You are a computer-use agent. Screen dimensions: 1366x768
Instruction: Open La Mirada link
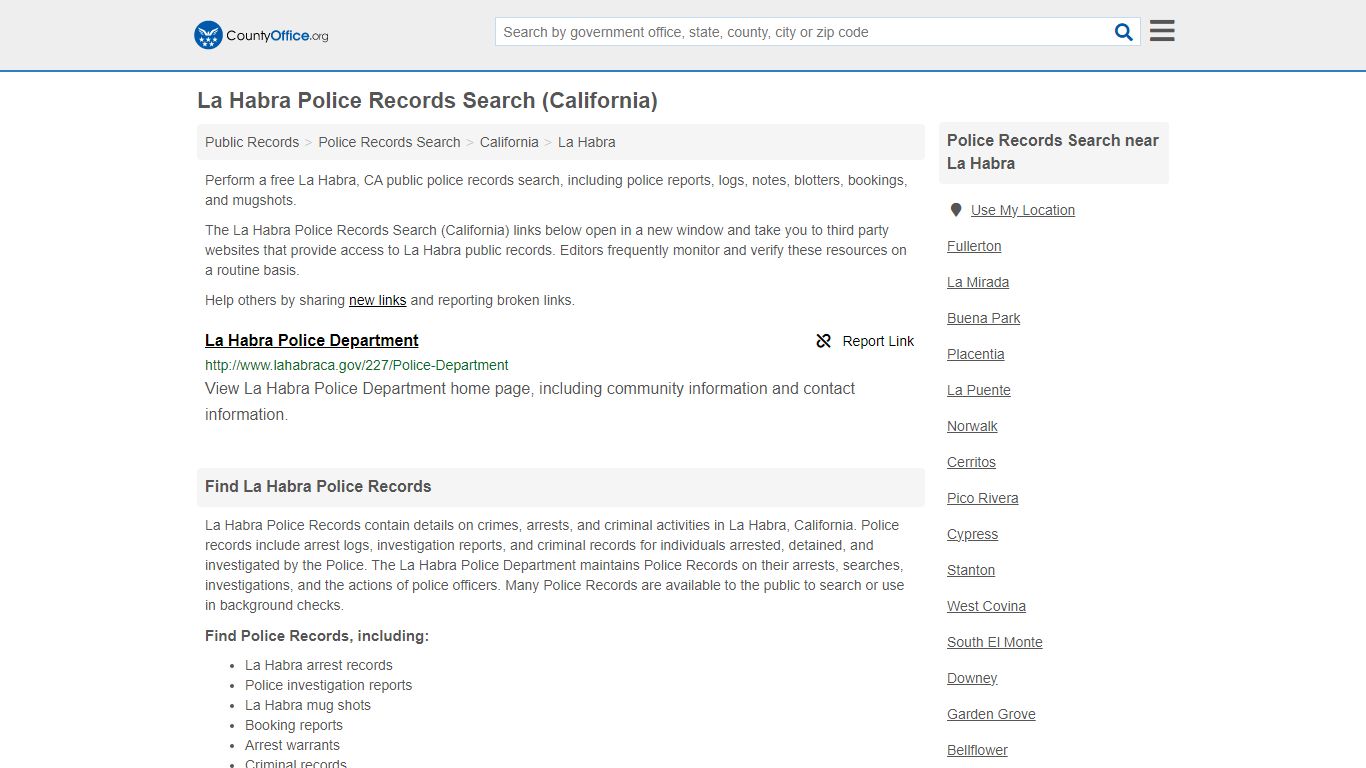tap(978, 282)
